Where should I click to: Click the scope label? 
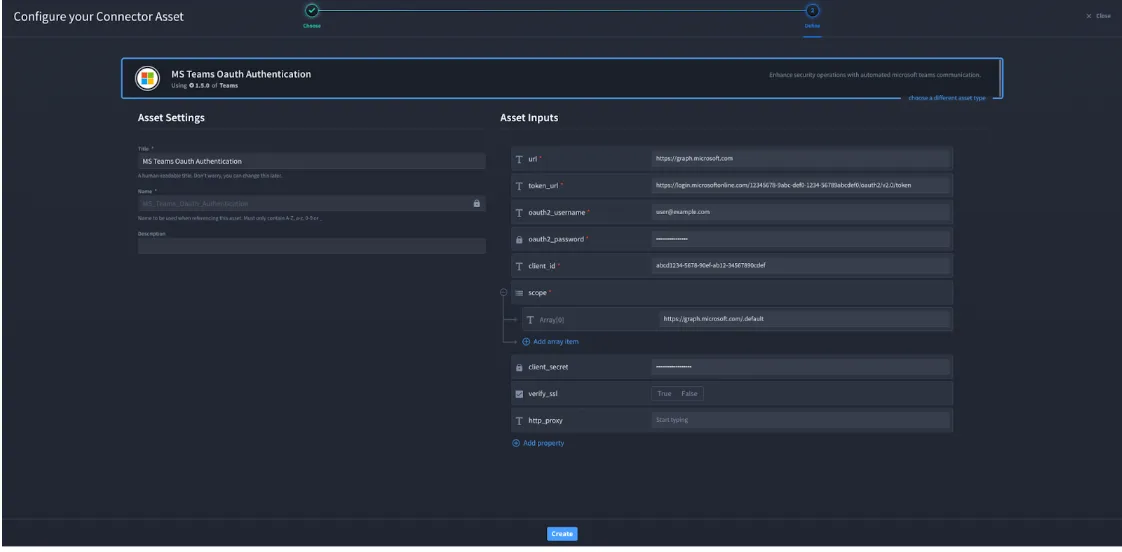point(537,293)
